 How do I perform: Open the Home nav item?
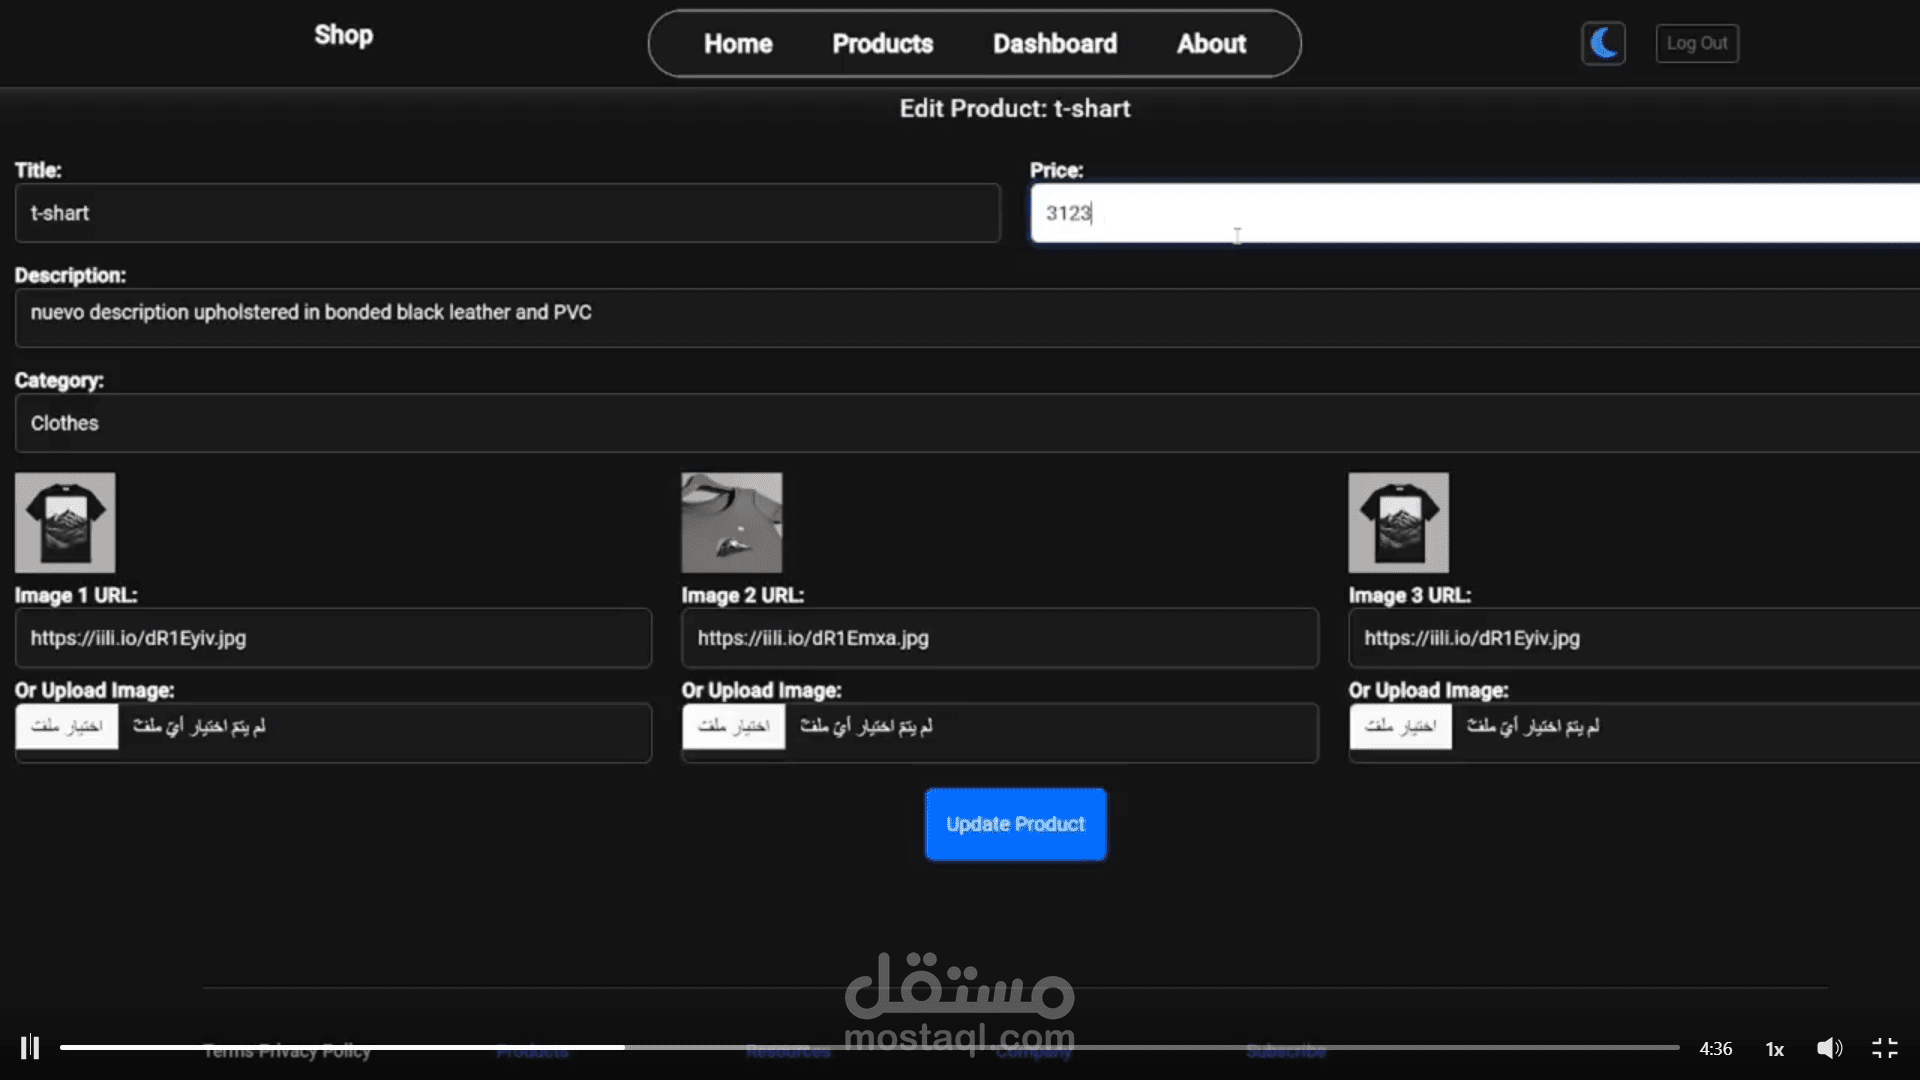click(x=738, y=44)
